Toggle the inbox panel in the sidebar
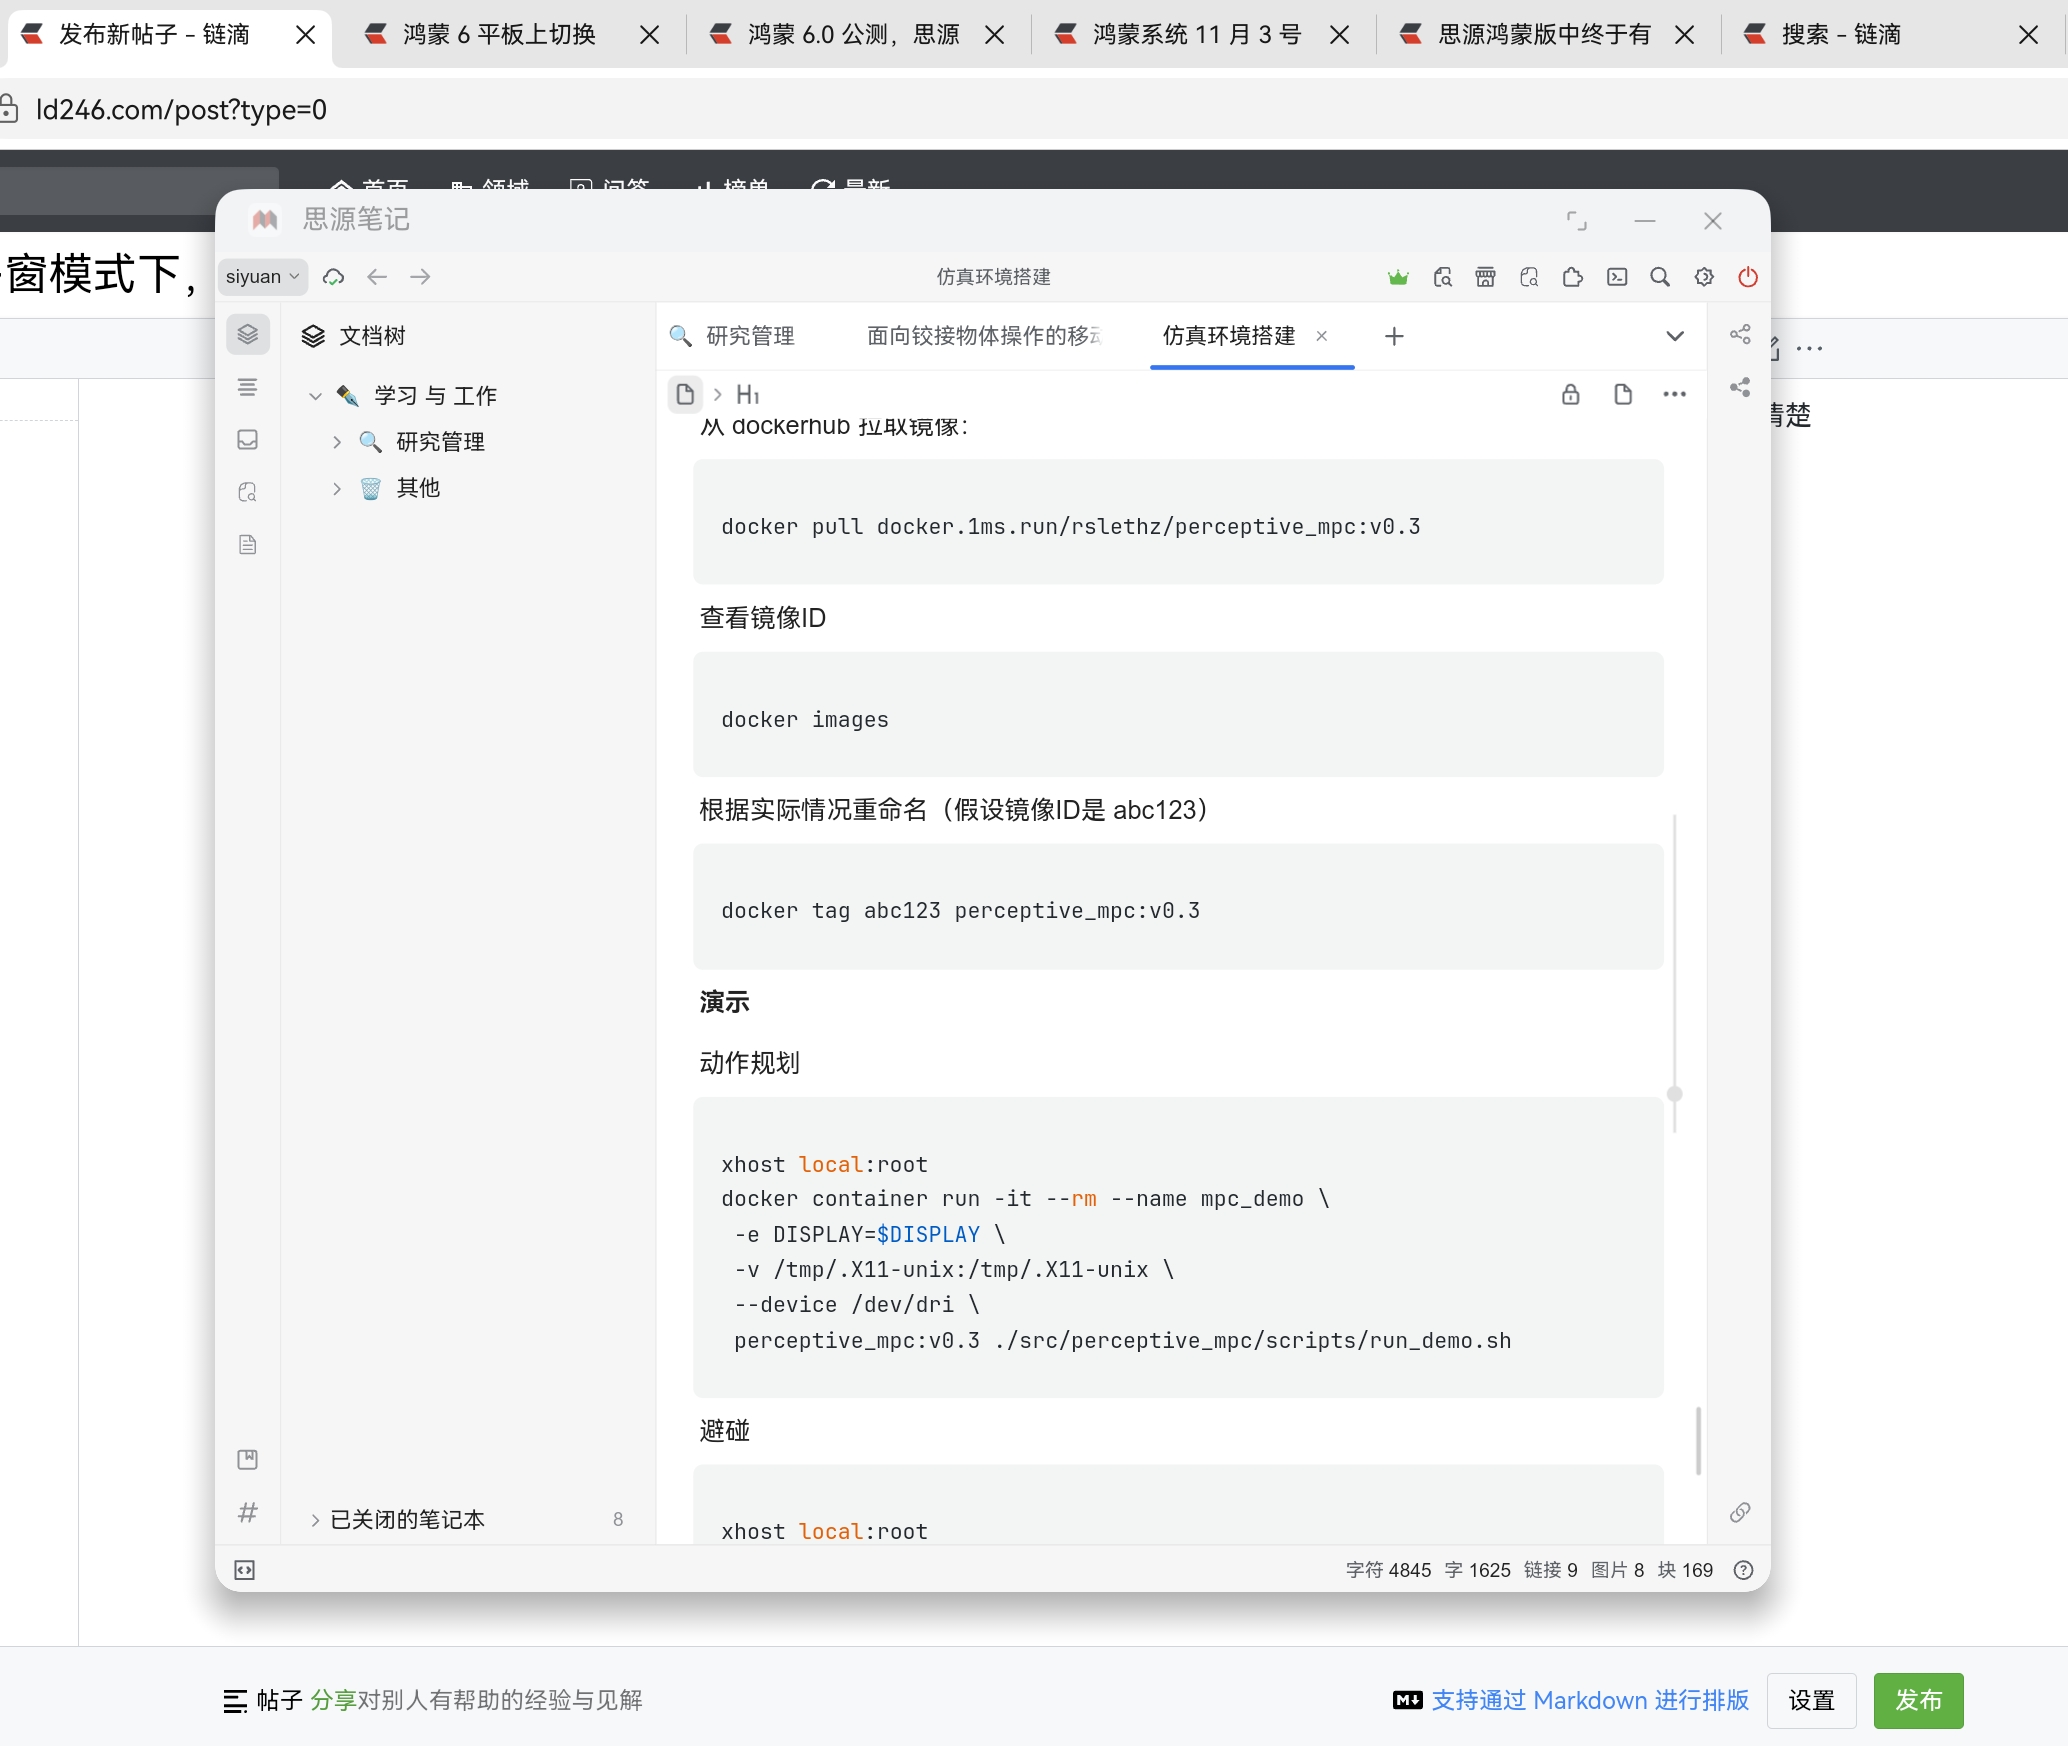 (x=248, y=440)
